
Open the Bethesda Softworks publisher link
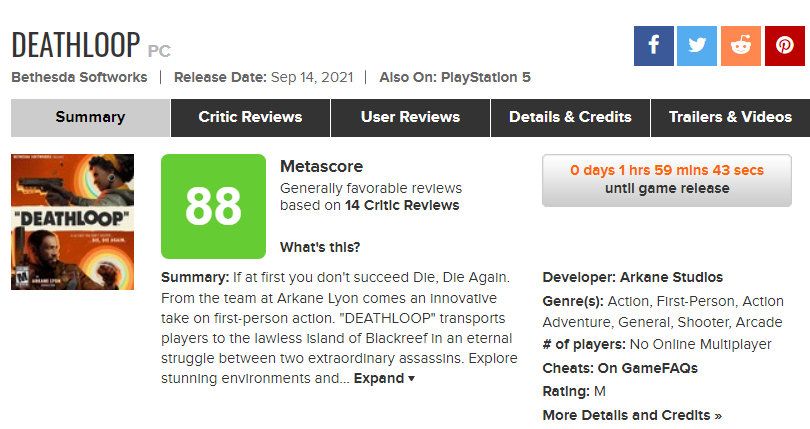[x=79, y=78]
